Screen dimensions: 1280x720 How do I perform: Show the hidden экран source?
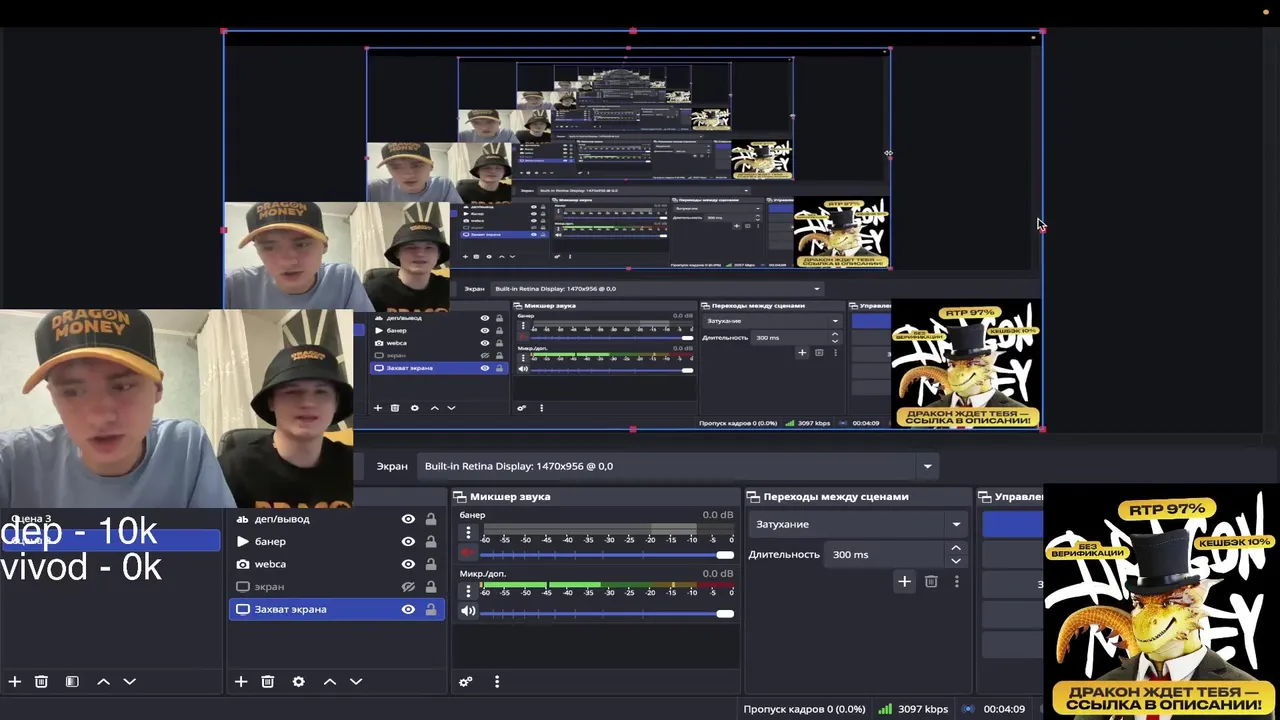[408, 586]
